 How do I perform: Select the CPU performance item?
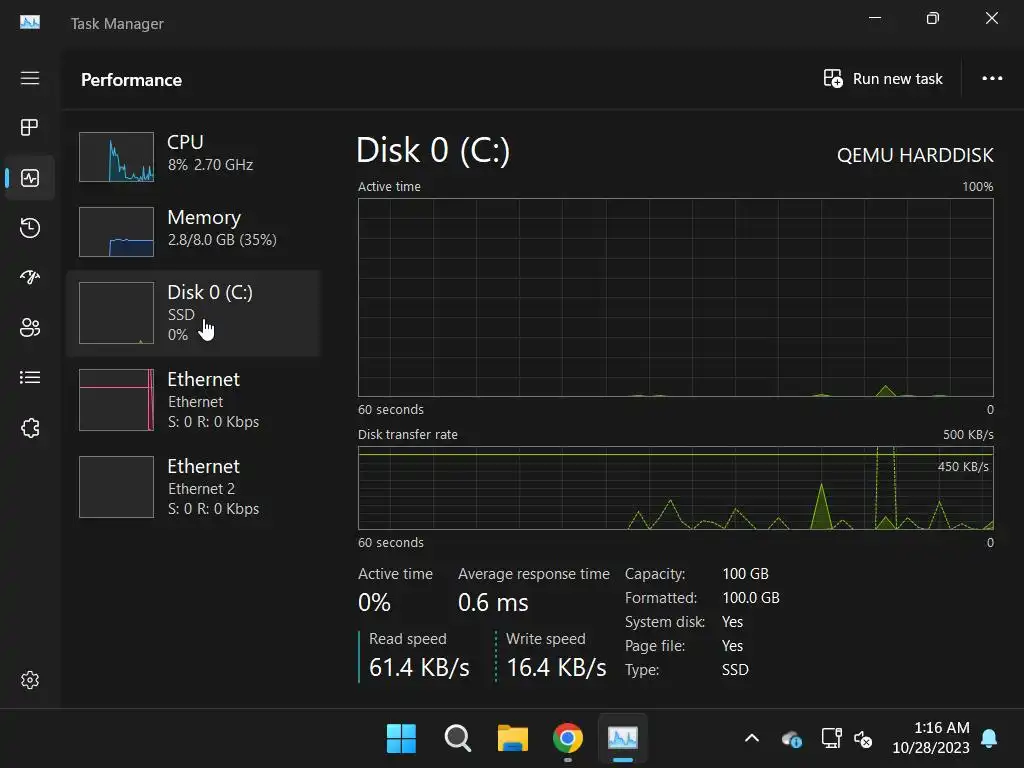pos(192,157)
